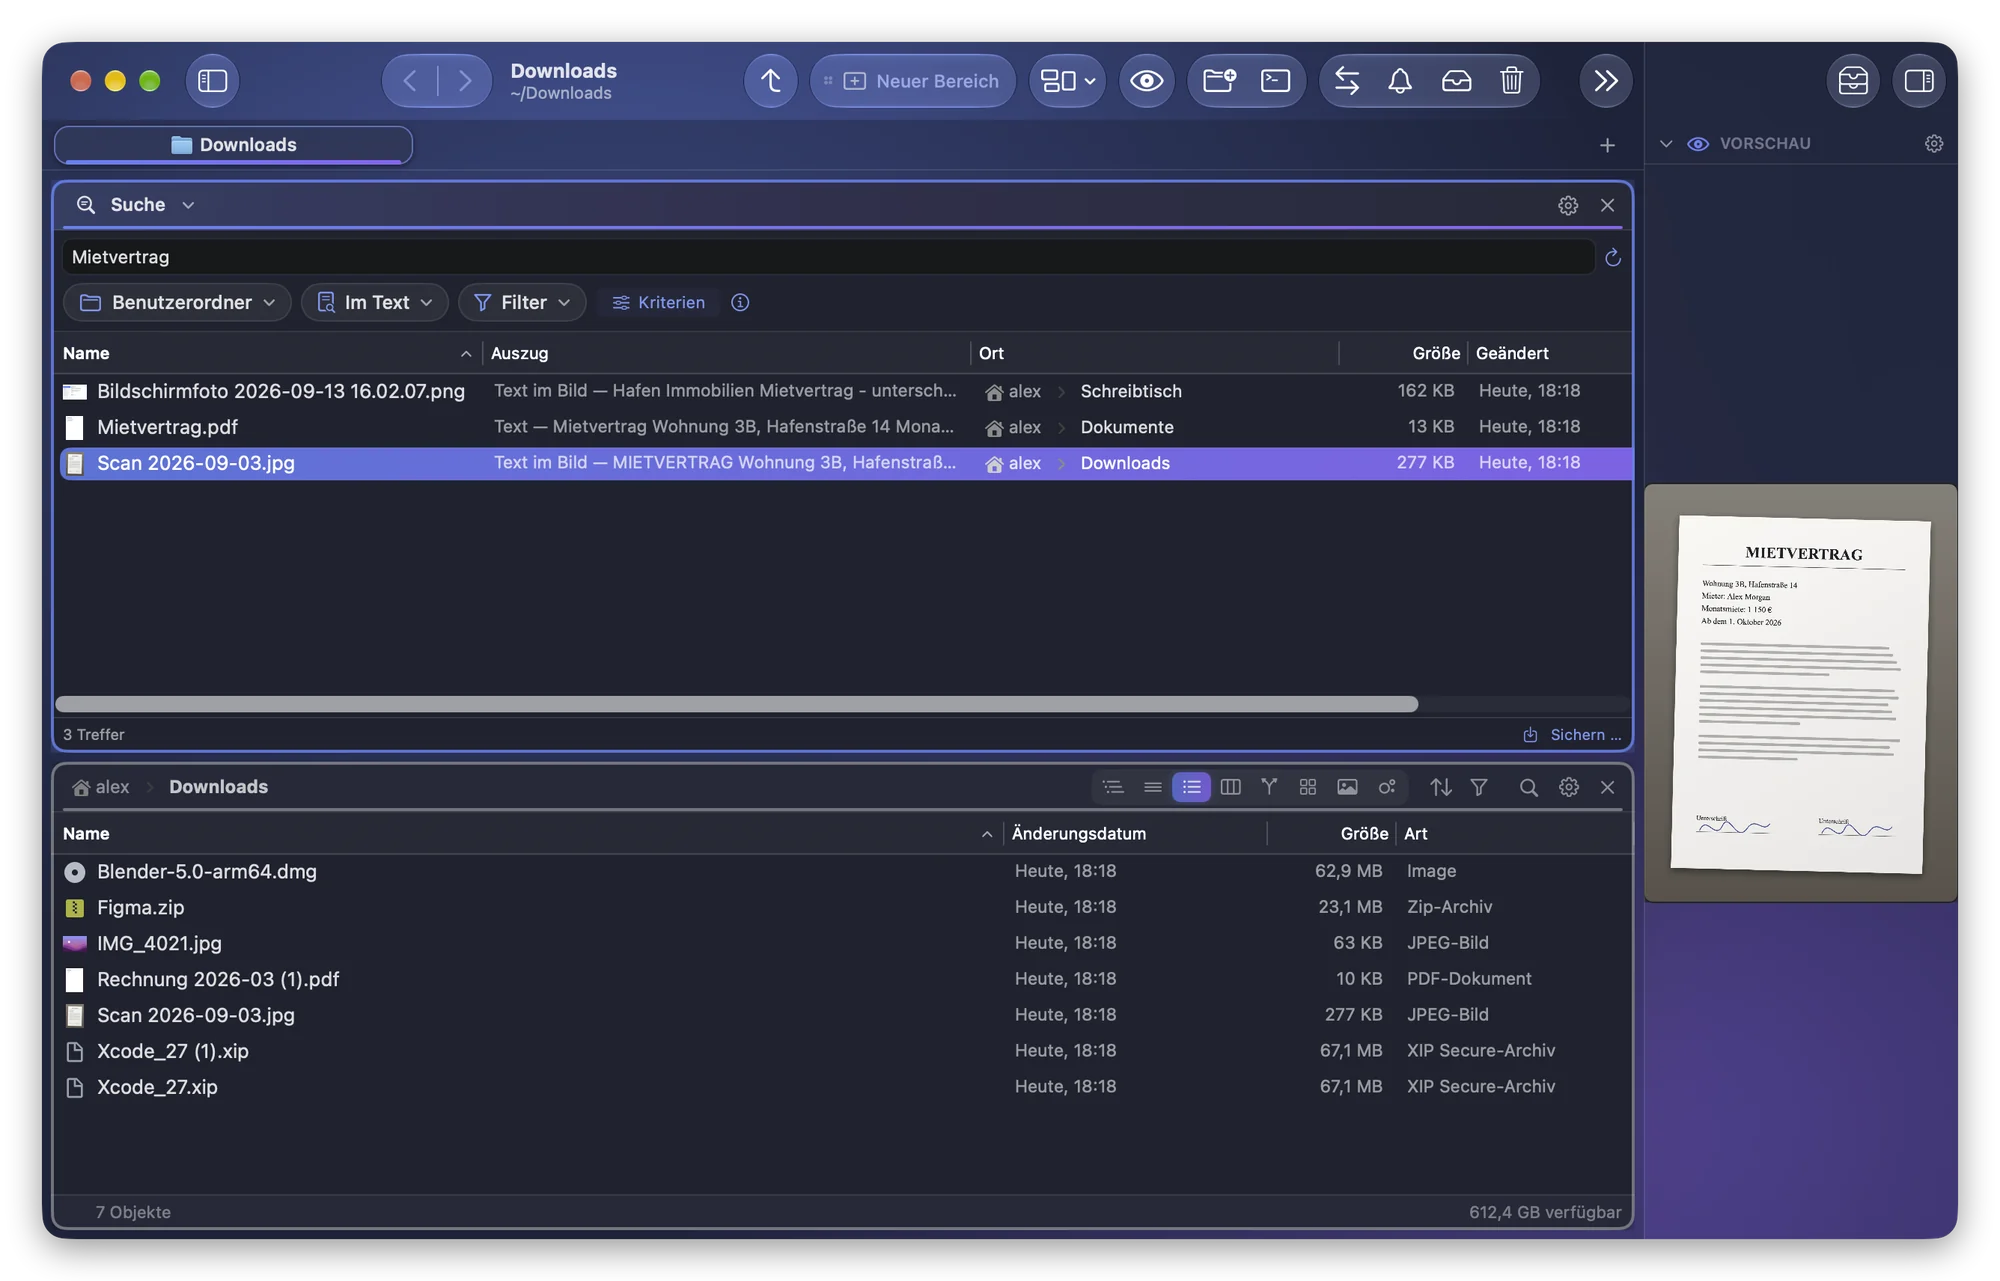Click the trash icon in toolbar
The height and width of the screenshot is (1281, 2000).
click(x=1511, y=81)
